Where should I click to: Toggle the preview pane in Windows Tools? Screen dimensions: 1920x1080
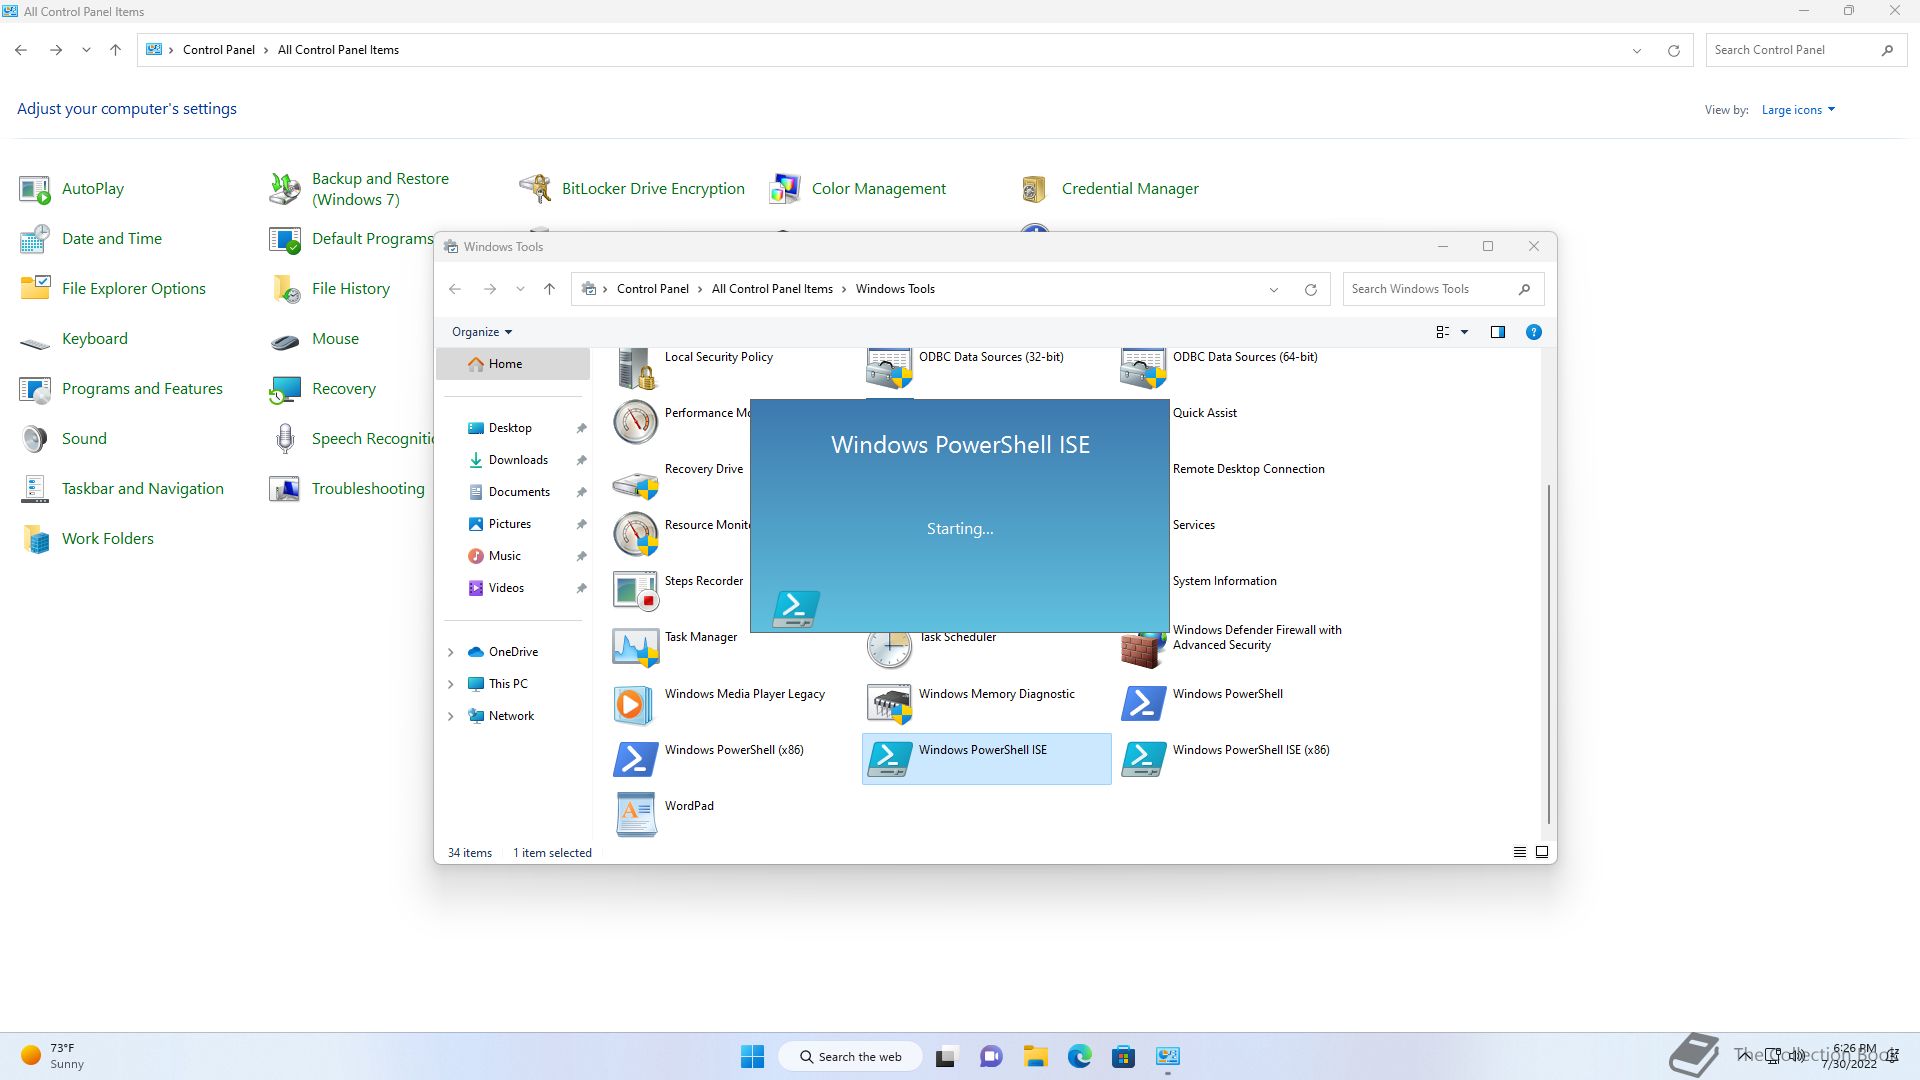pos(1498,332)
